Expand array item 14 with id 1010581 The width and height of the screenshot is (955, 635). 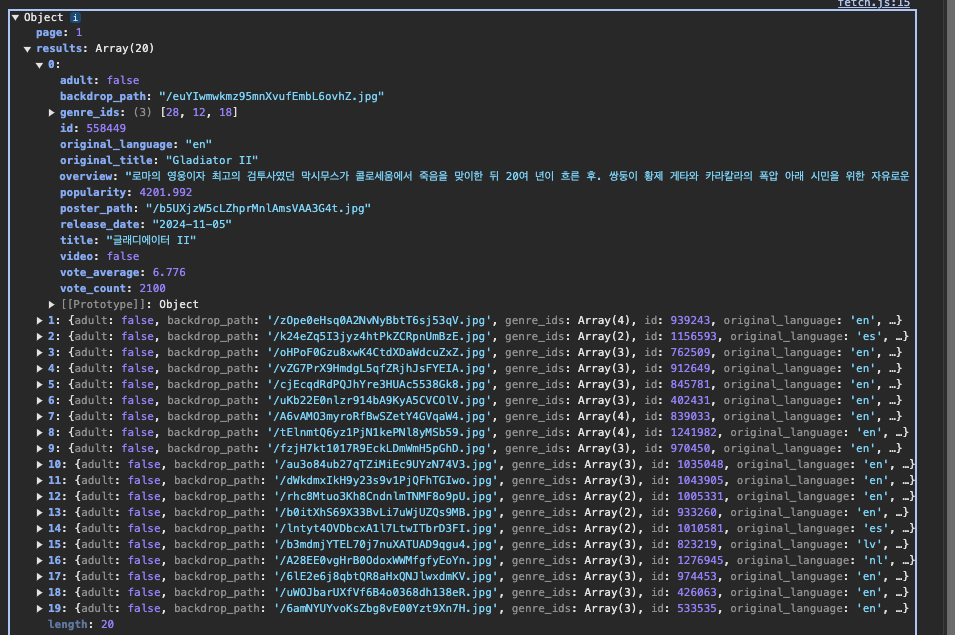[40, 528]
